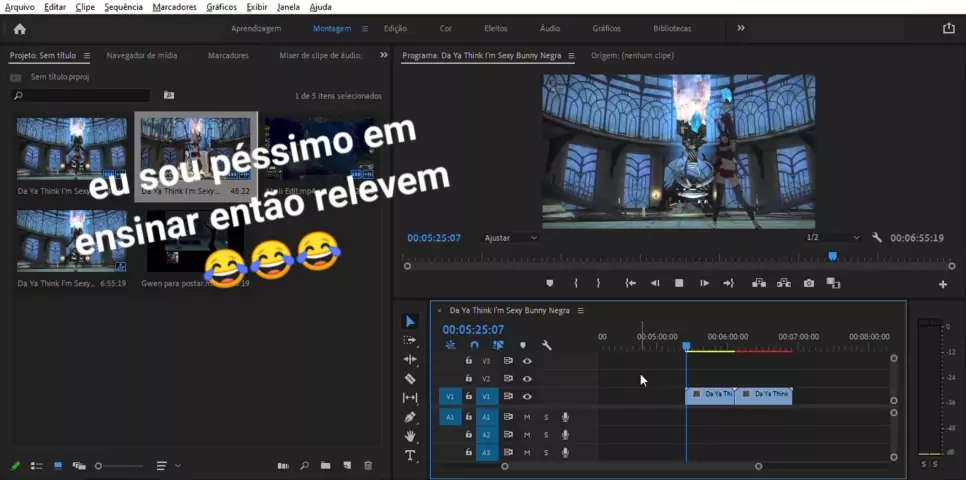Open the Navegador de mídia tab

coord(142,55)
